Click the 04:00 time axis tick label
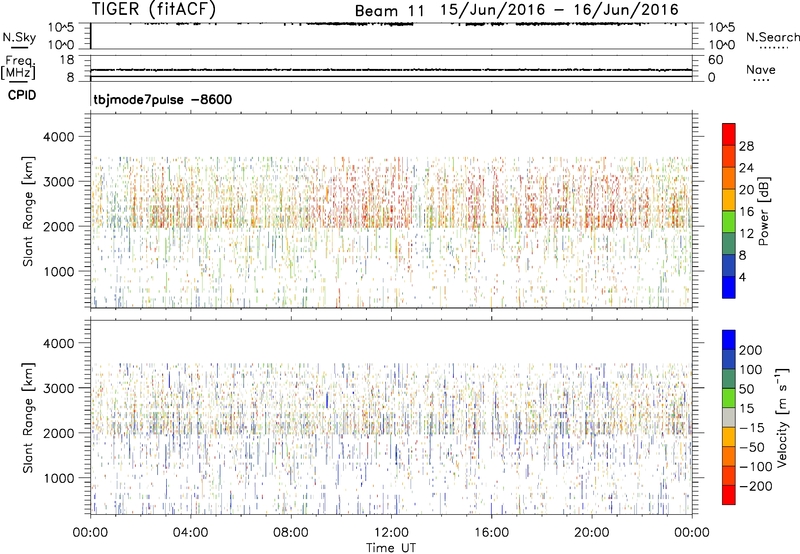This screenshot has width=800, height=554. pyautogui.click(x=190, y=533)
